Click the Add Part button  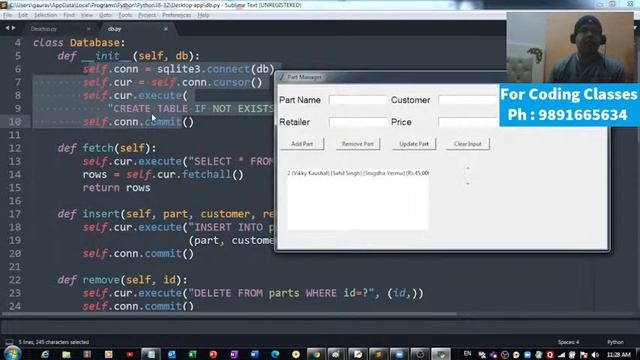[x=302, y=144]
